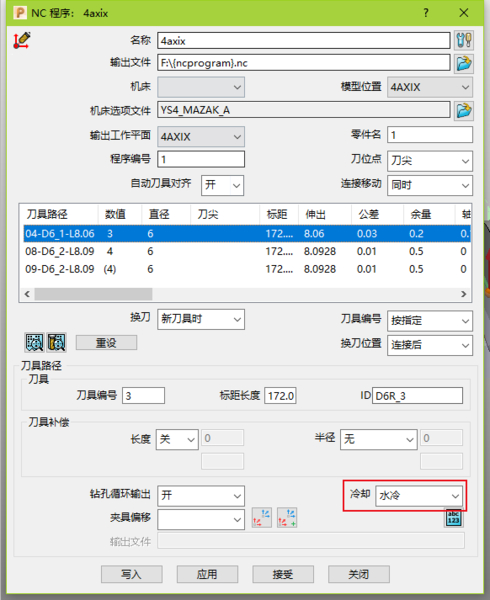Click the toolpath list scroll right arrow
The width and height of the screenshot is (490, 600).
click(464, 294)
